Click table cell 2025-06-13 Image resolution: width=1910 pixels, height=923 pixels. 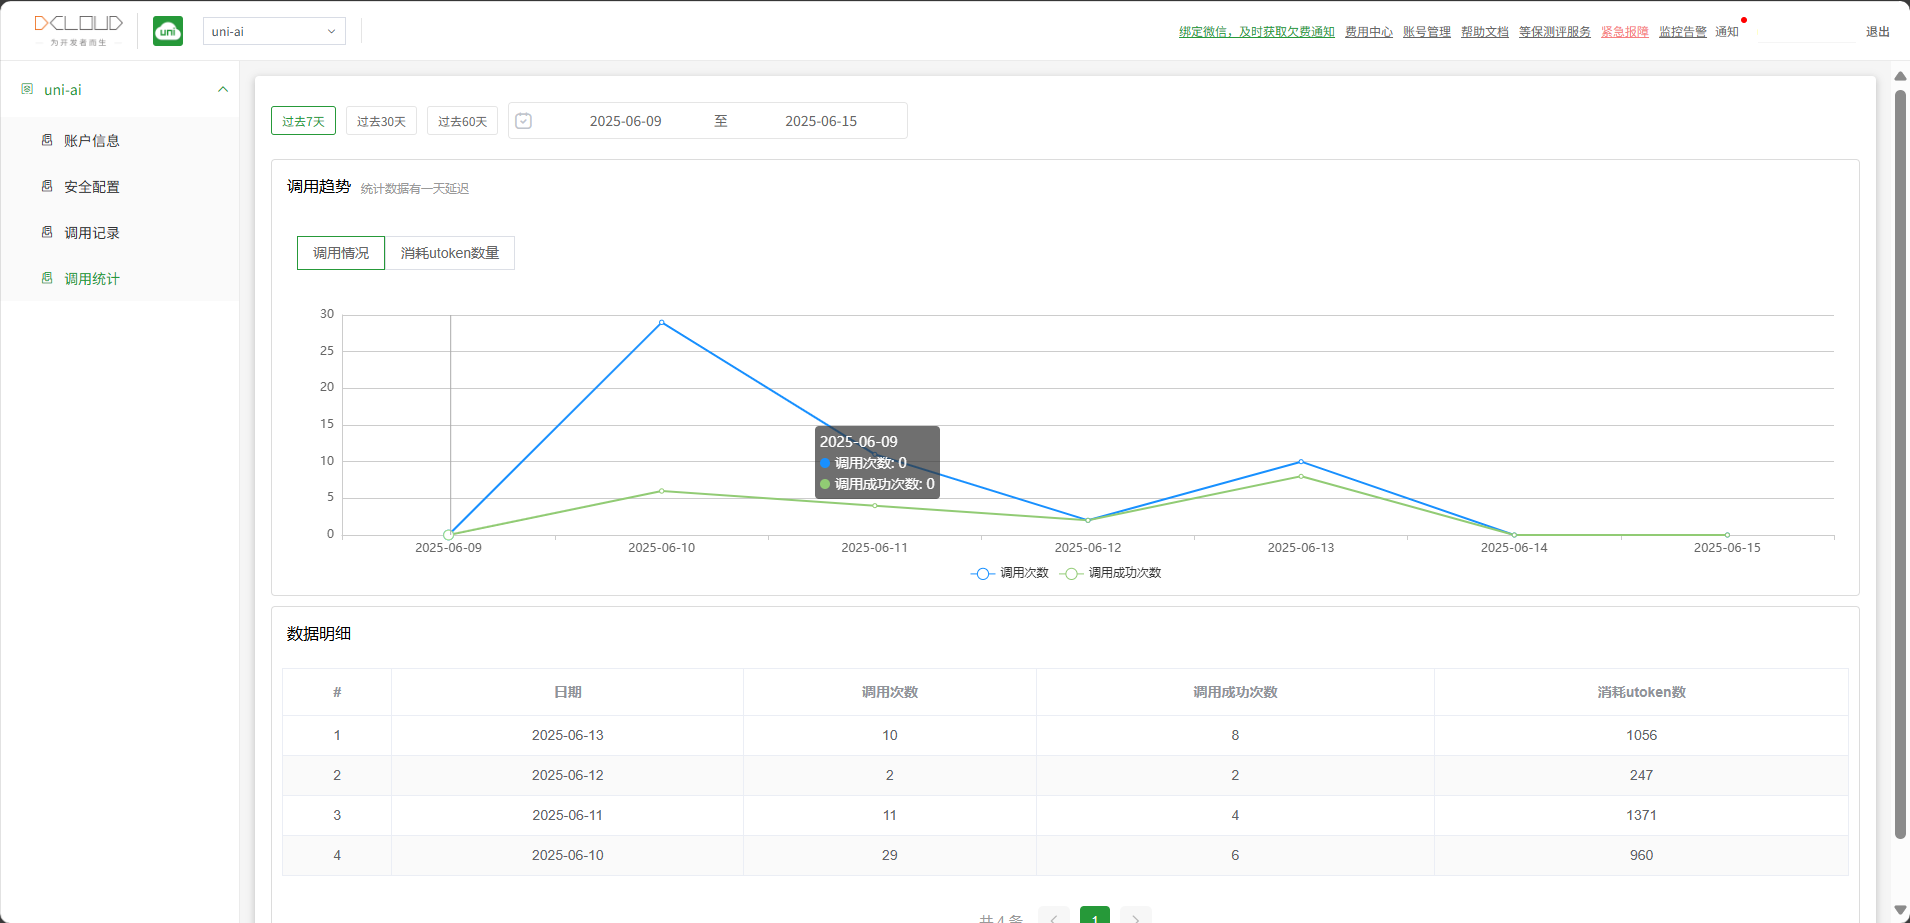click(x=567, y=735)
